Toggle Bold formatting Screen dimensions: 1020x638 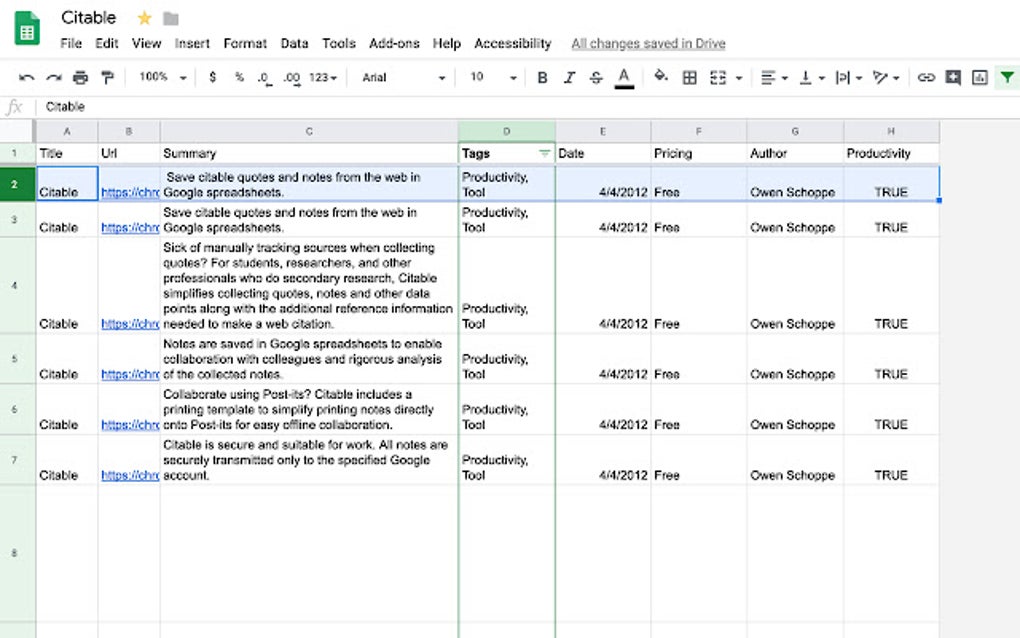(x=541, y=77)
